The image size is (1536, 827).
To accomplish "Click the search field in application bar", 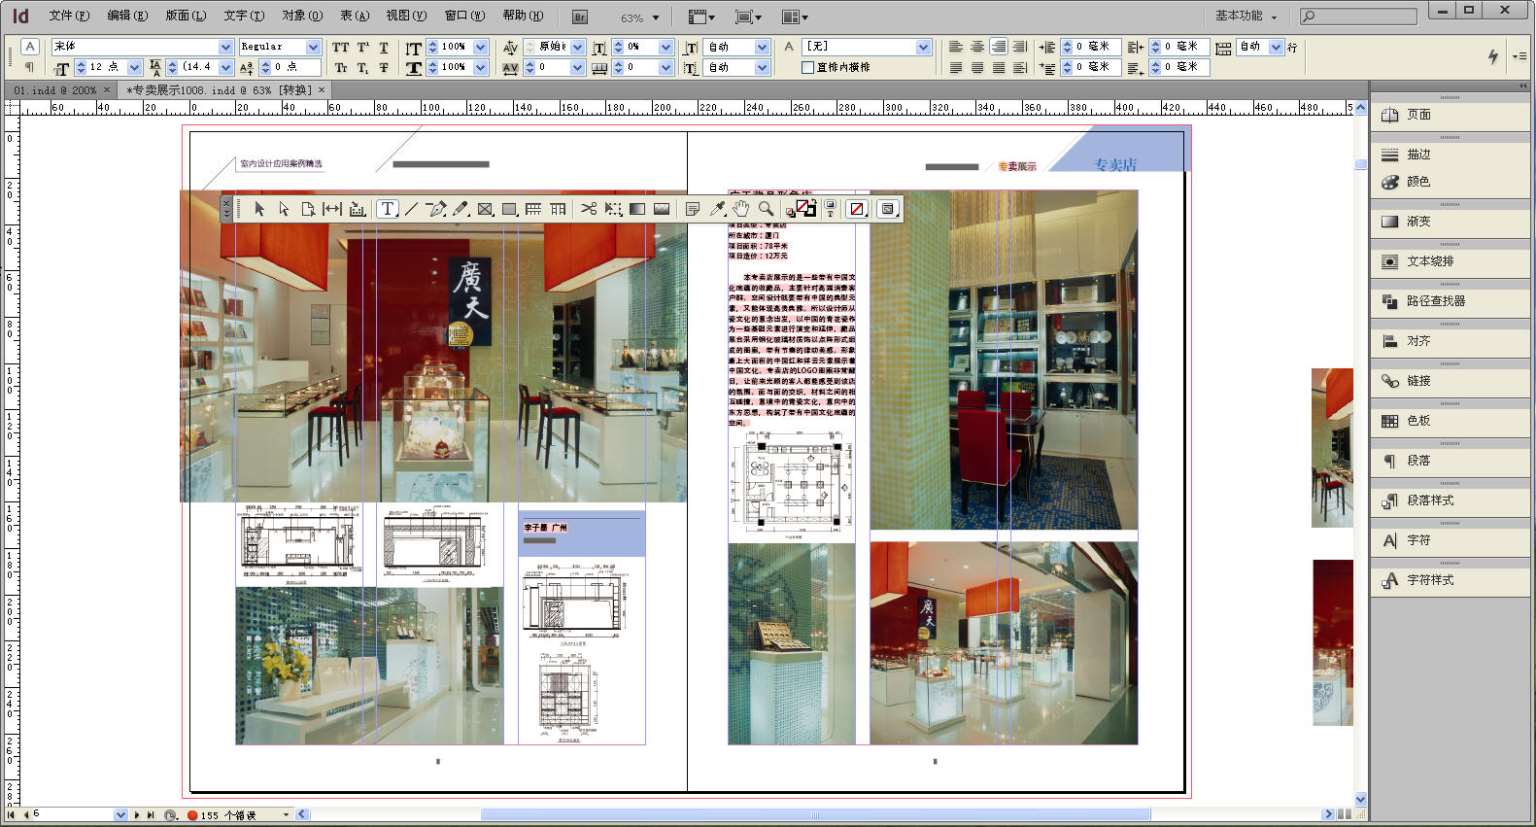I will click(x=1359, y=17).
